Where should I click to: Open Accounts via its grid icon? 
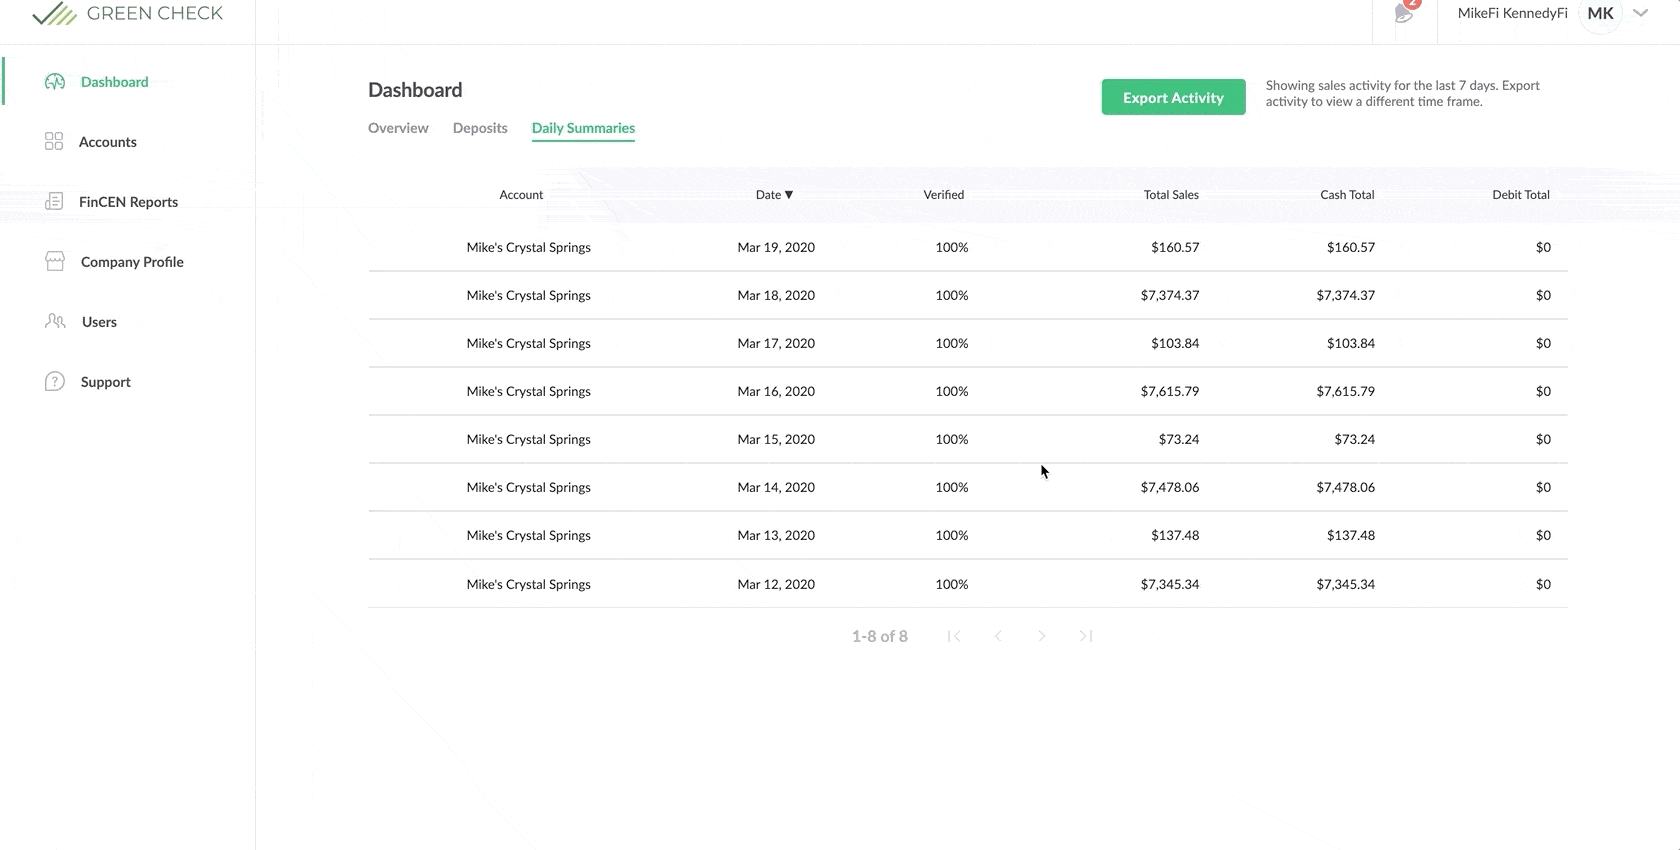click(x=54, y=142)
